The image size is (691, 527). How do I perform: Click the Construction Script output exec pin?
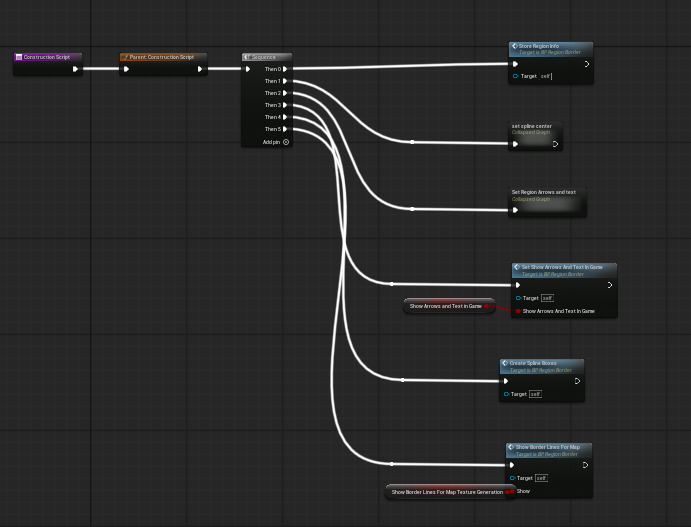[75, 69]
